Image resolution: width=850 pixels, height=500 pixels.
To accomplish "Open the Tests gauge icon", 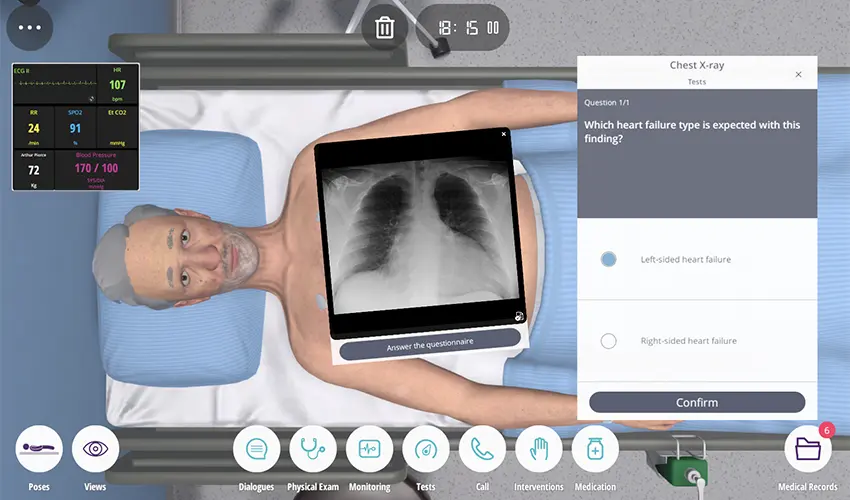I will [426, 449].
